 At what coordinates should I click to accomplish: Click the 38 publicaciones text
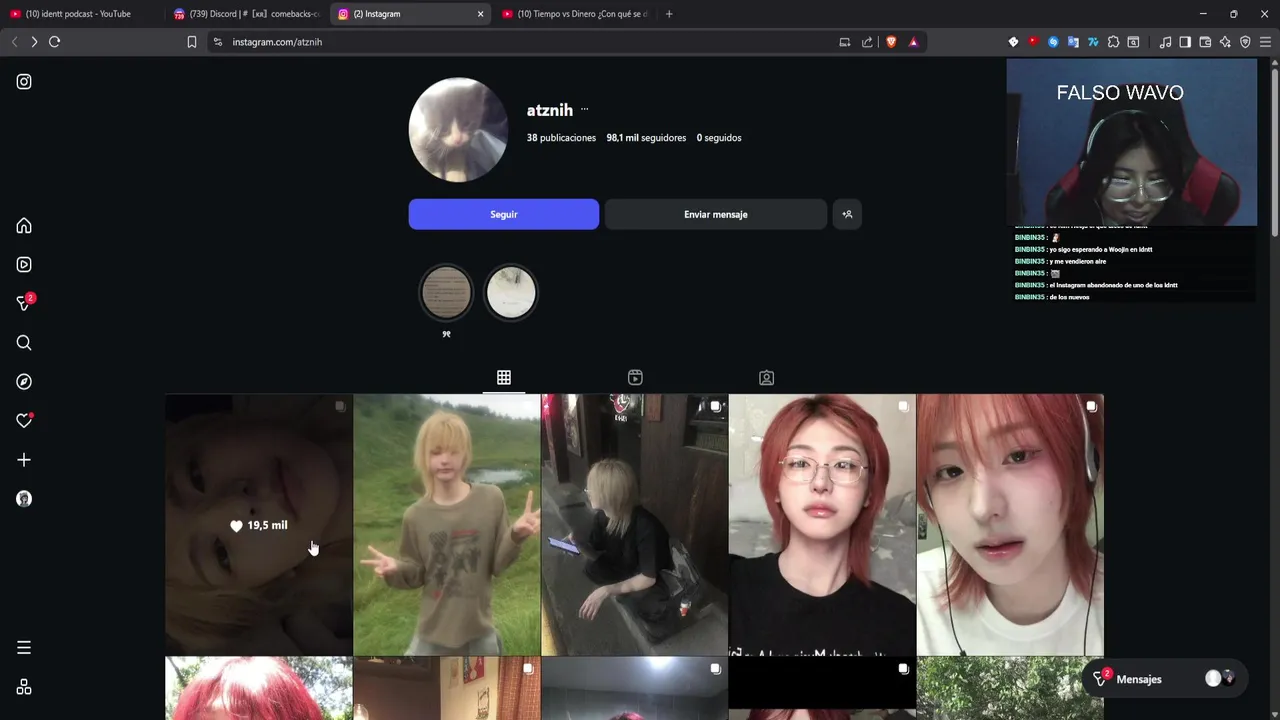(x=561, y=138)
